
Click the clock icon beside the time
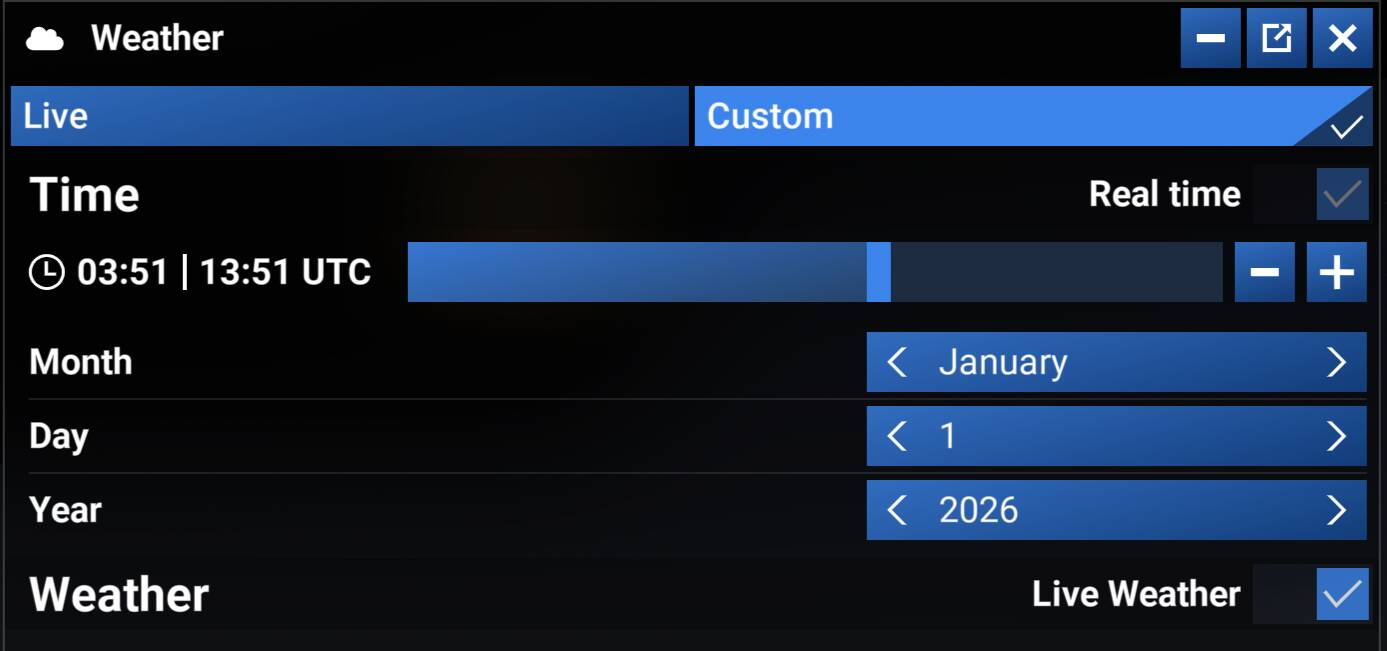[46, 272]
